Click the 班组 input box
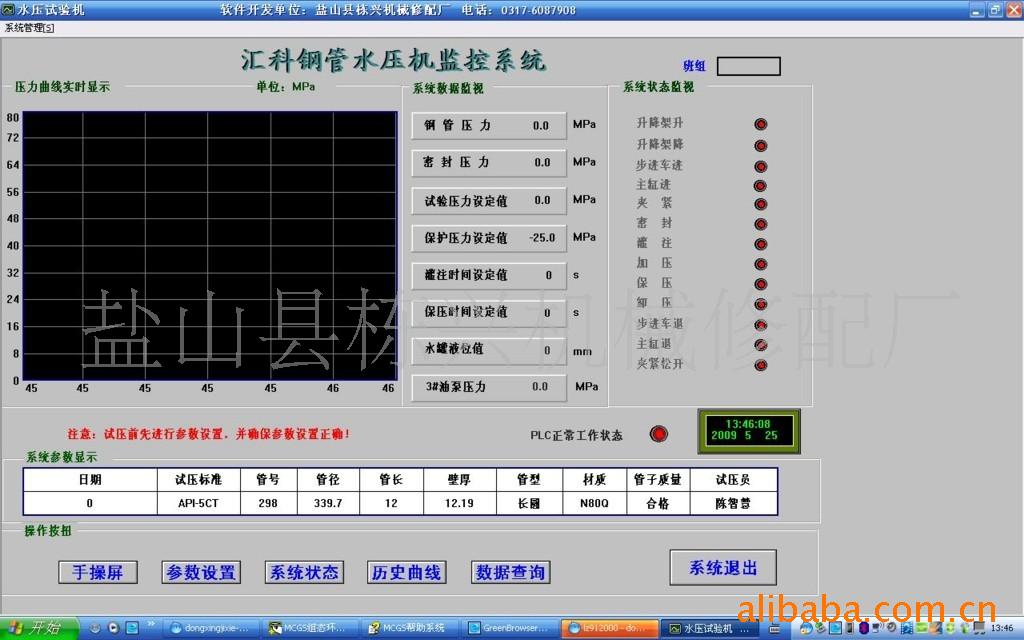This screenshot has height=640, width=1024. (x=748, y=66)
